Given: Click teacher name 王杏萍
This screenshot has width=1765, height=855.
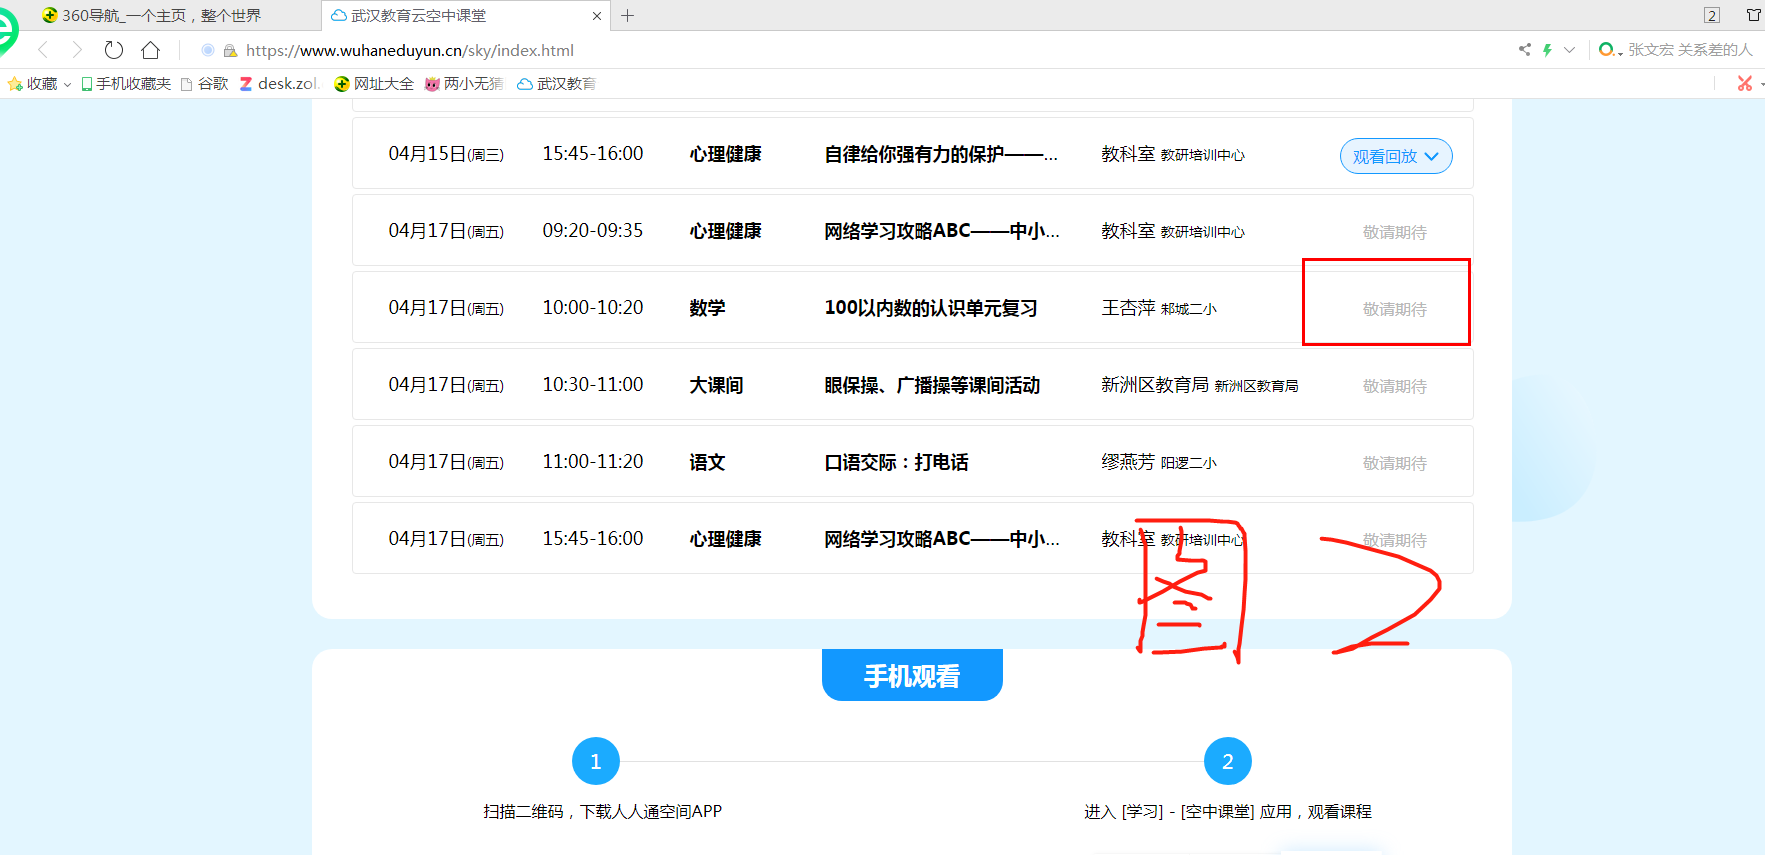Looking at the screenshot, I should pyautogui.click(x=1128, y=308).
